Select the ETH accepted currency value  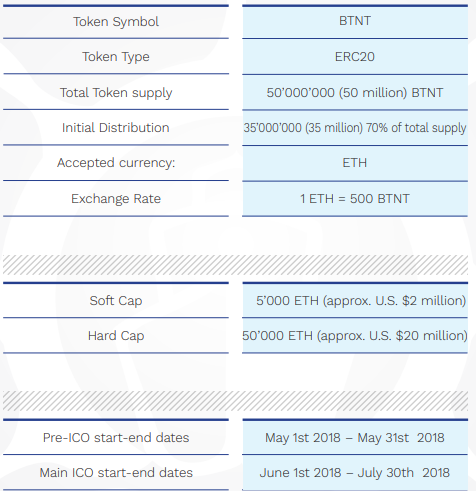pos(355,163)
